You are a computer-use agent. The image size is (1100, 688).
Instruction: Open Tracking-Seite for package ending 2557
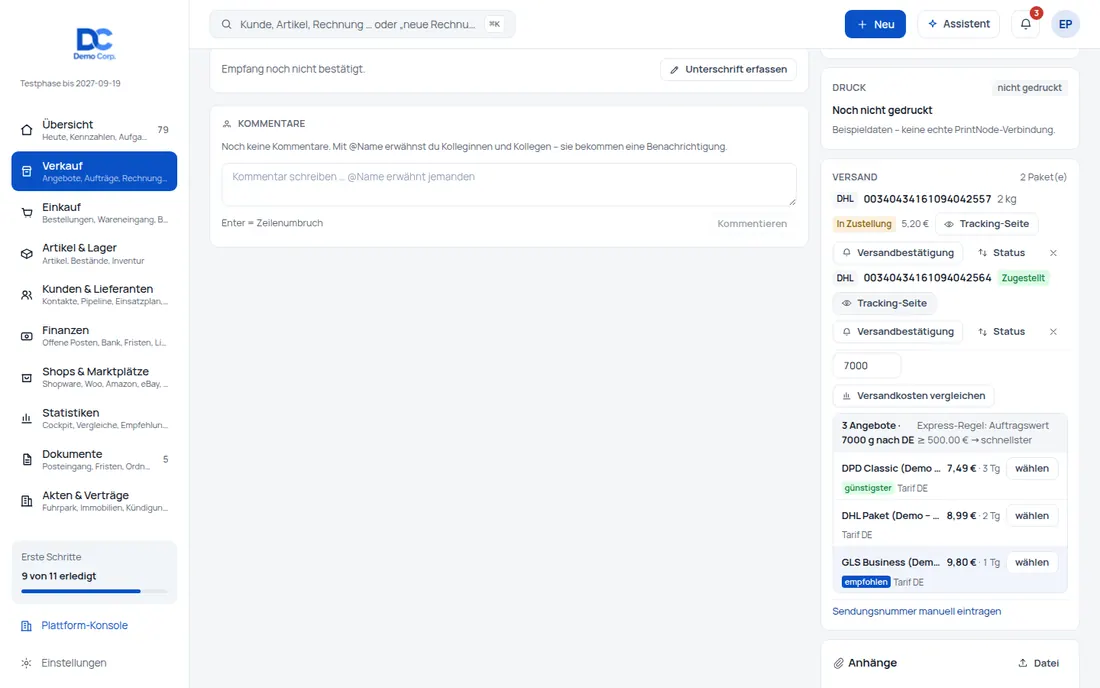(986, 224)
